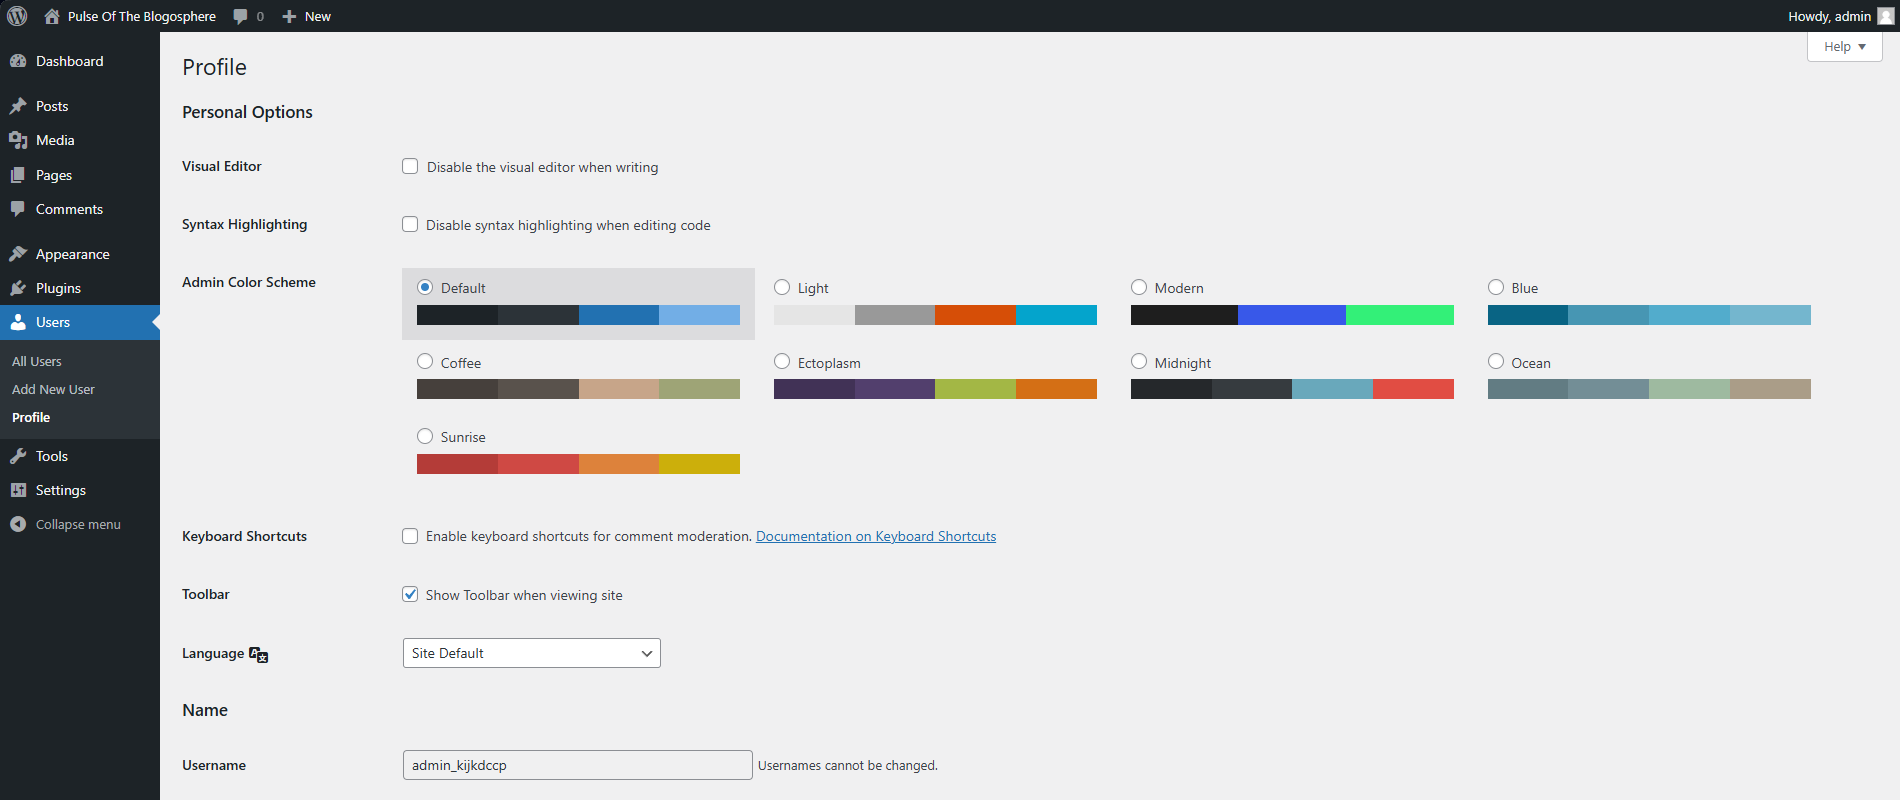
Task: Click the Plugins plug icon
Action: pos(18,288)
